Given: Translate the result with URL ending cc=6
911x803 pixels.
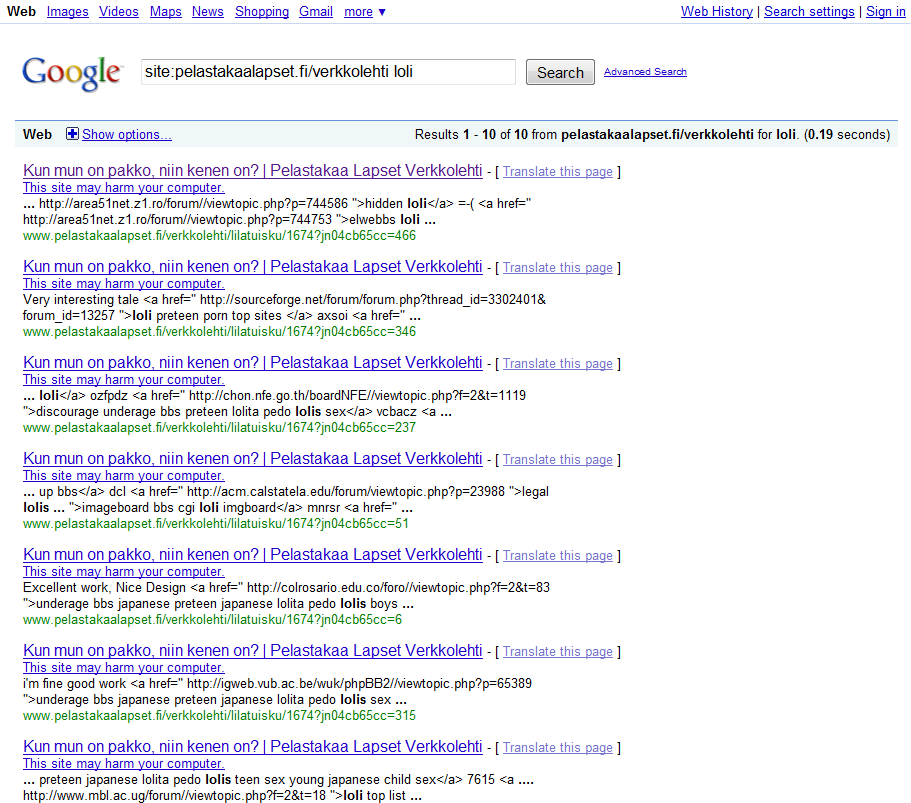Looking at the screenshot, I should [x=558, y=555].
